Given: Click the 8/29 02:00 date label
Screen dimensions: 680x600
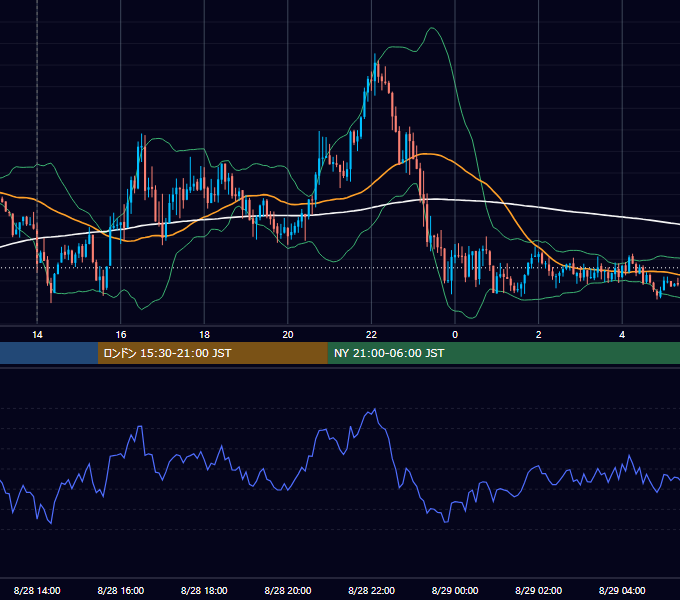Looking at the screenshot, I should (538, 590).
